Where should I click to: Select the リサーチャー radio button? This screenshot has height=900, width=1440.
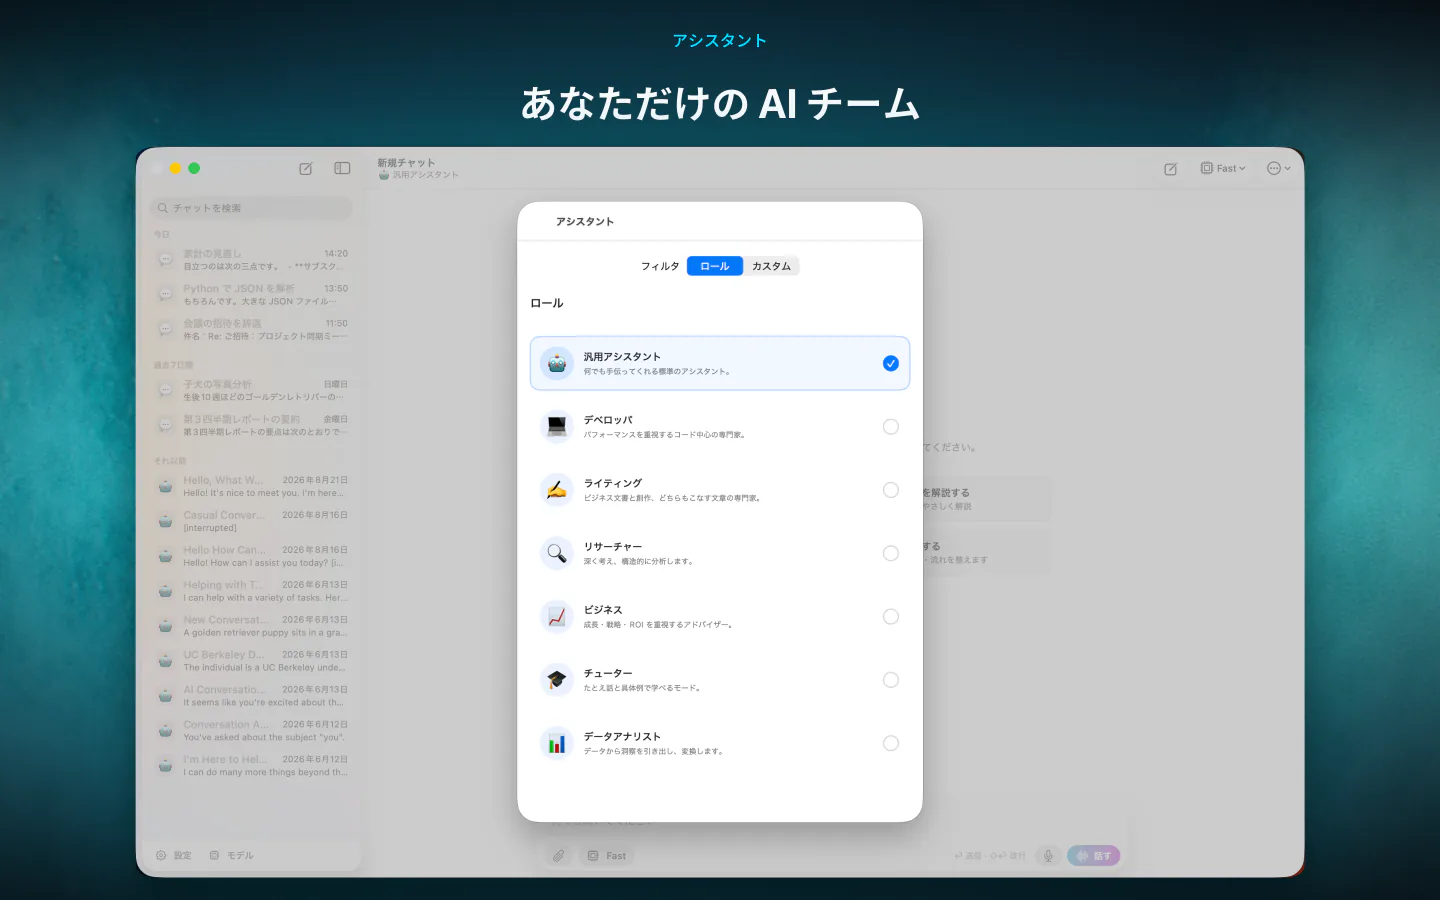[891, 553]
